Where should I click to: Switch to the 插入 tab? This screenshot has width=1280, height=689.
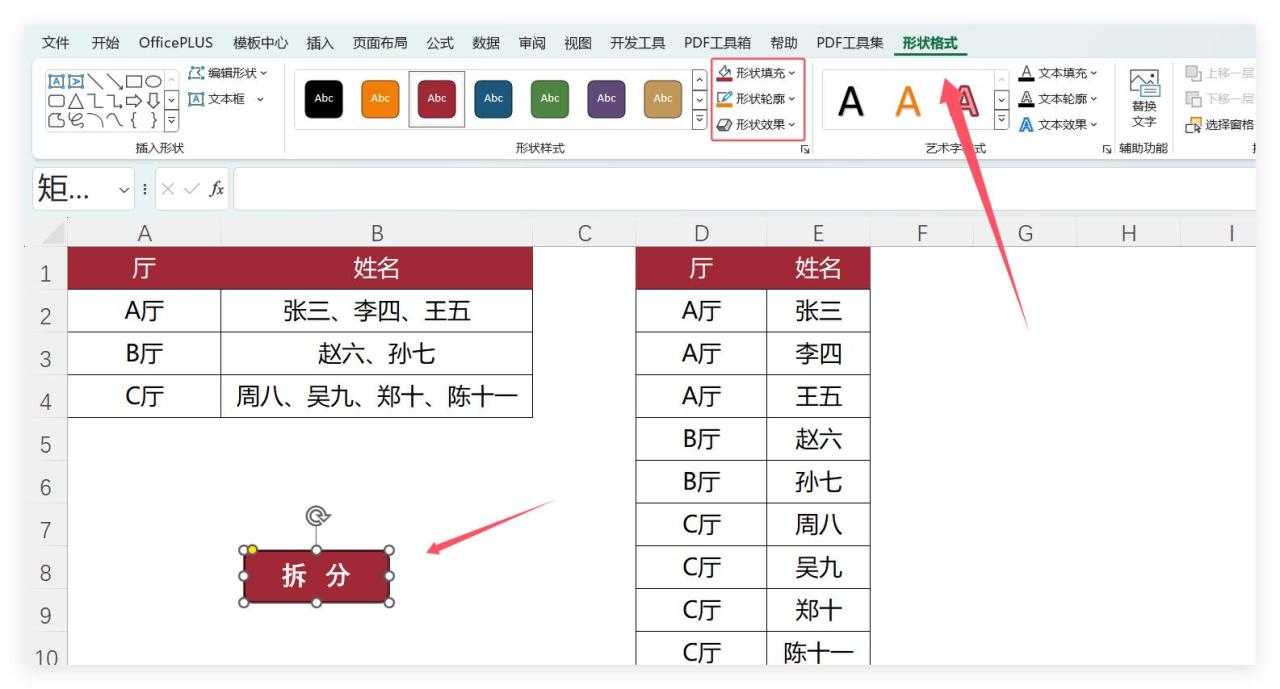[x=320, y=43]
